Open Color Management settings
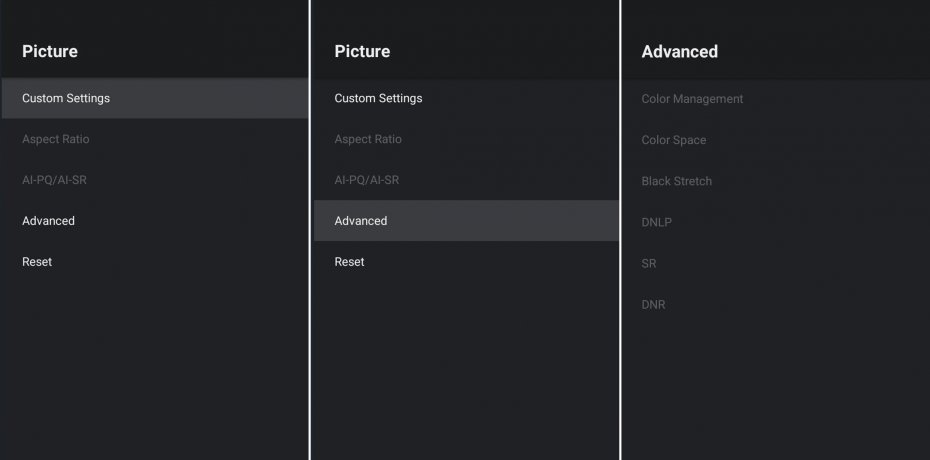 (x=692, y=99)
